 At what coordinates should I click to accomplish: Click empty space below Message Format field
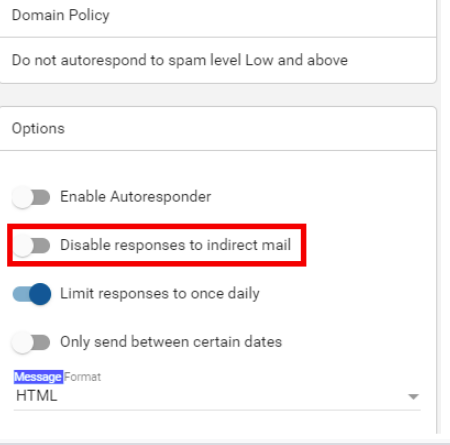pos(217,422)
